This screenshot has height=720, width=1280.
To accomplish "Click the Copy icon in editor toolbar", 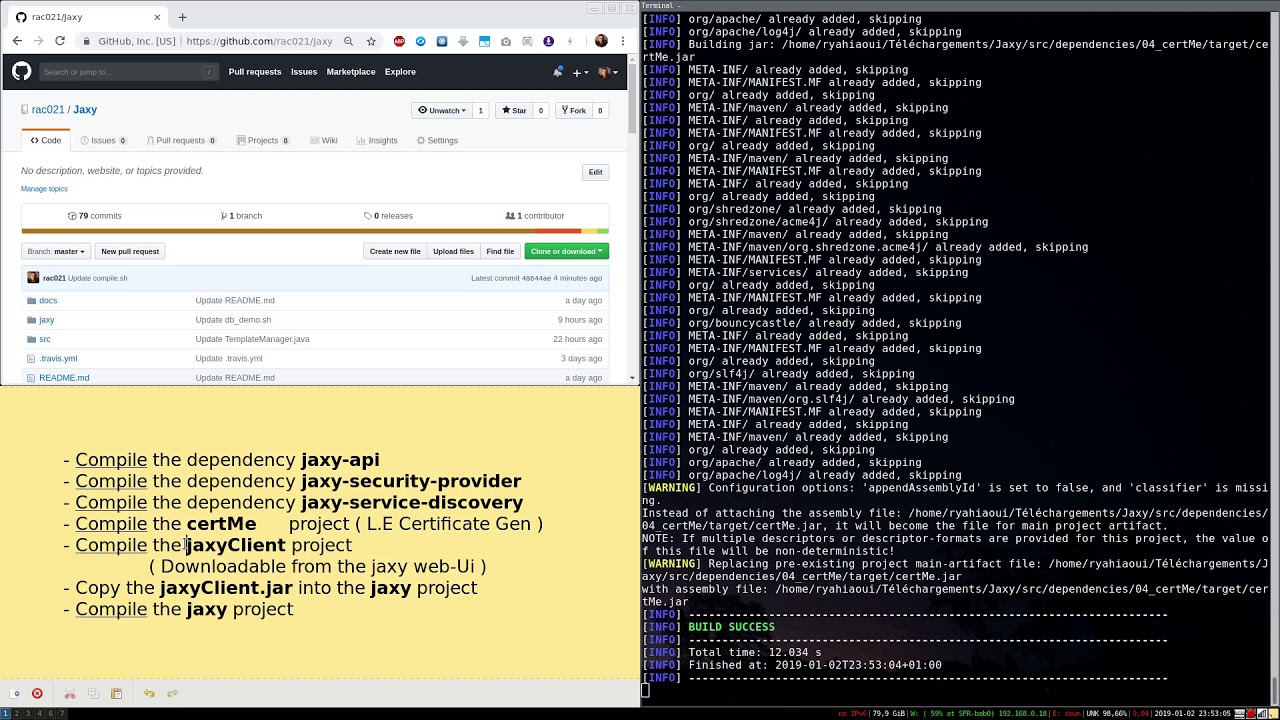I will [x=93, y=693].
